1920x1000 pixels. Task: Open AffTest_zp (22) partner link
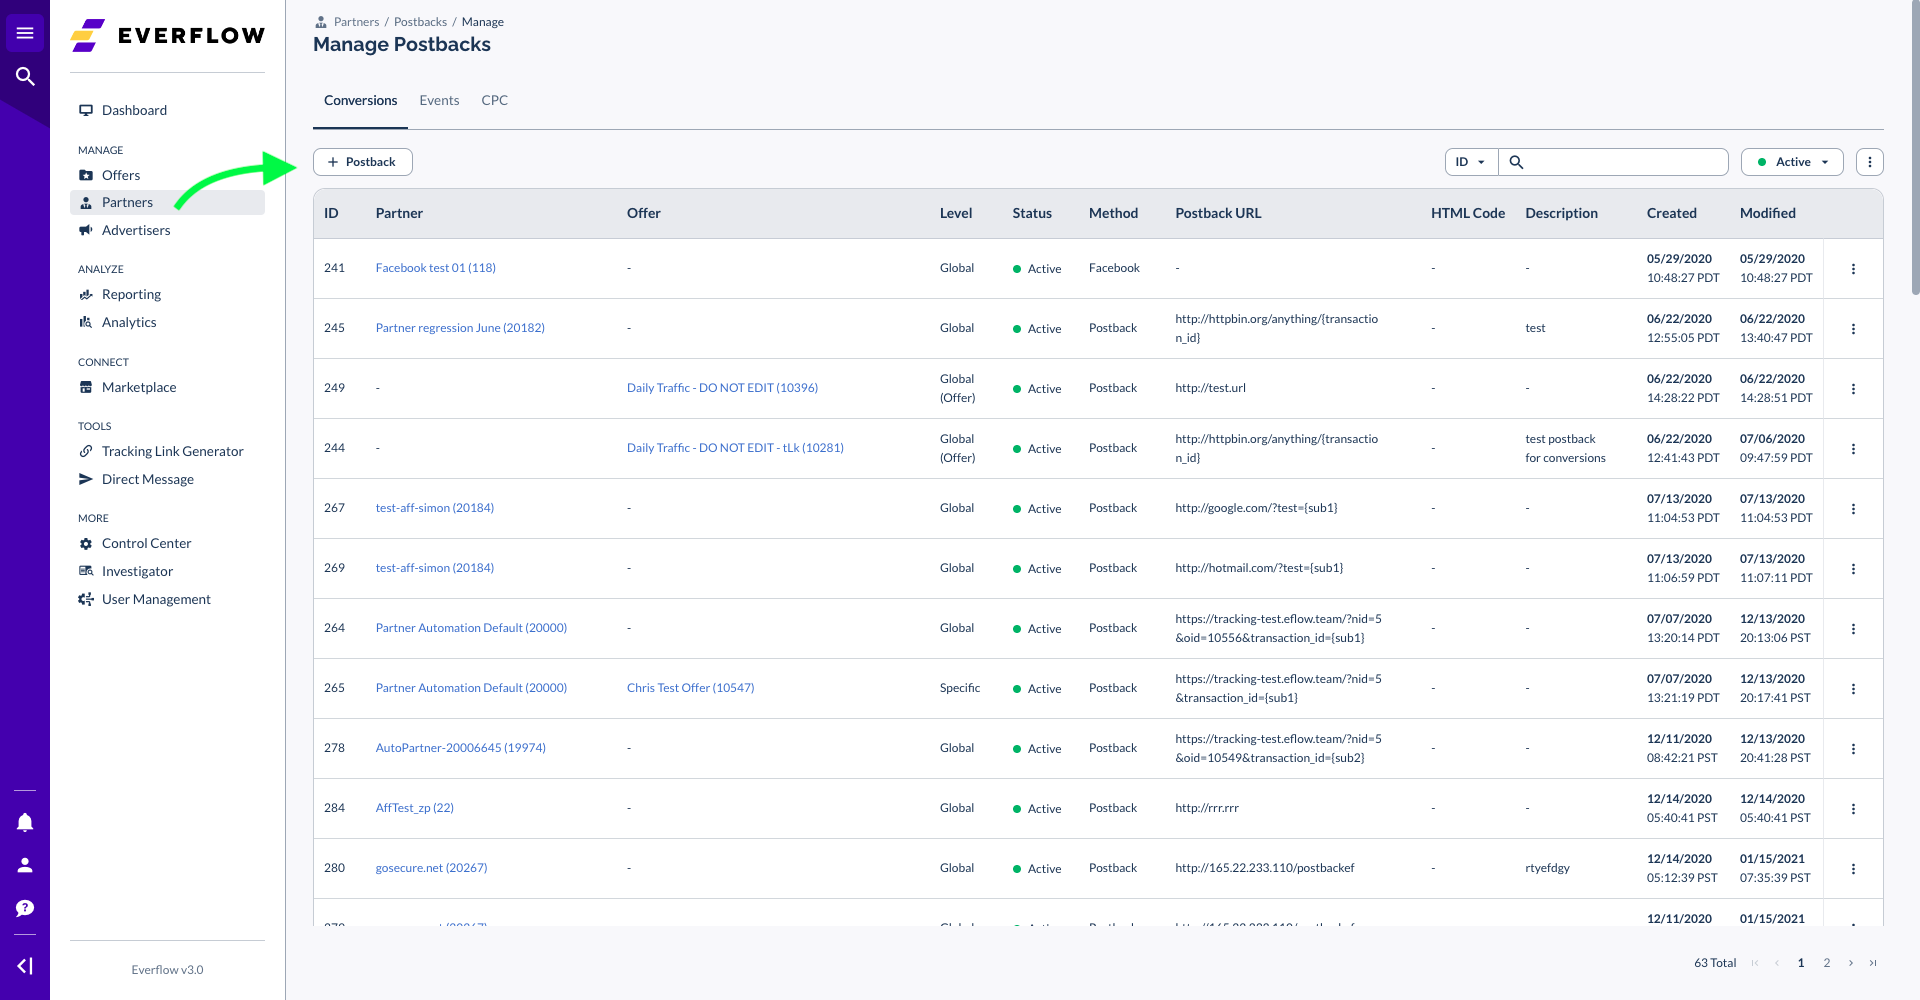414,808
